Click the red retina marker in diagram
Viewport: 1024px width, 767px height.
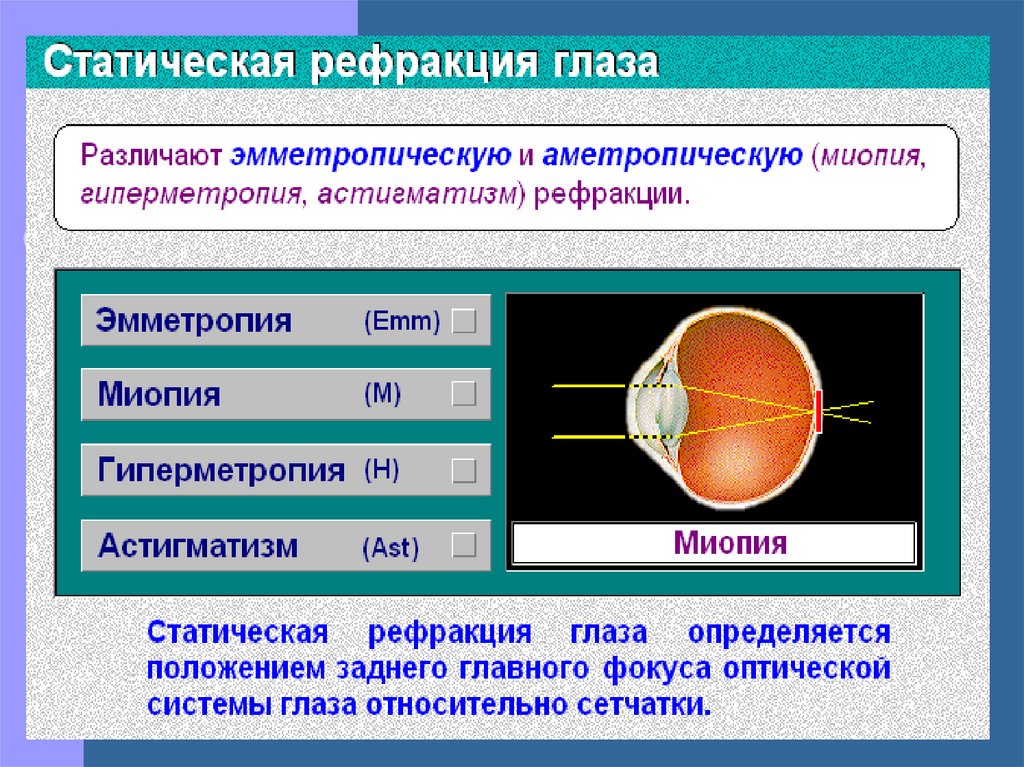pos(818,411)
